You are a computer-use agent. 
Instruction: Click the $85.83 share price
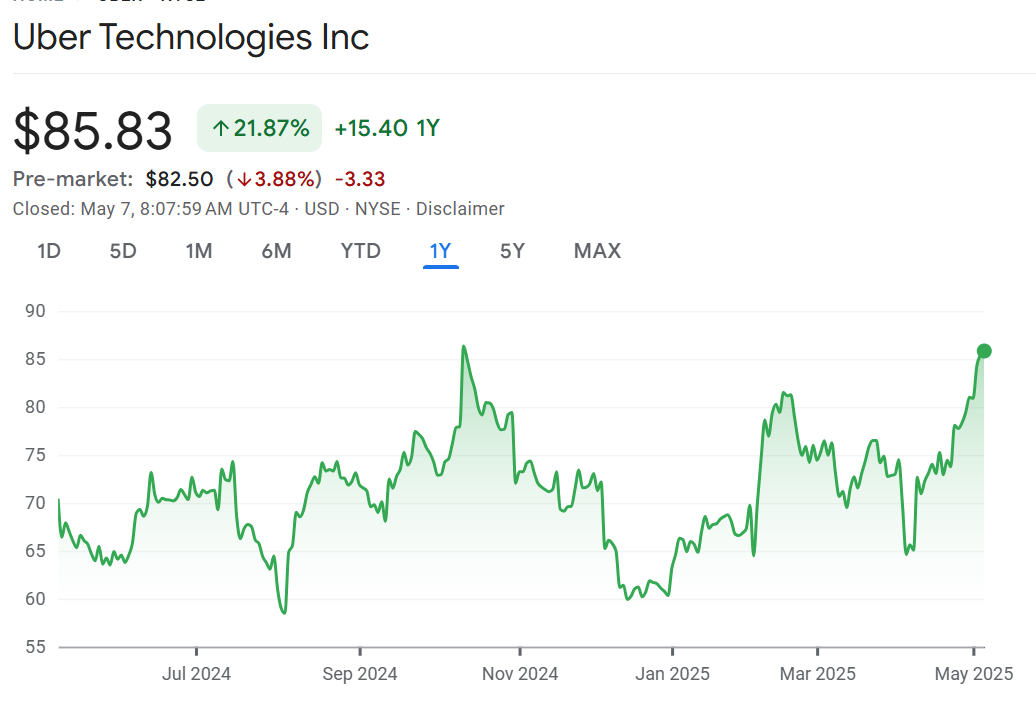pos(93,130)
